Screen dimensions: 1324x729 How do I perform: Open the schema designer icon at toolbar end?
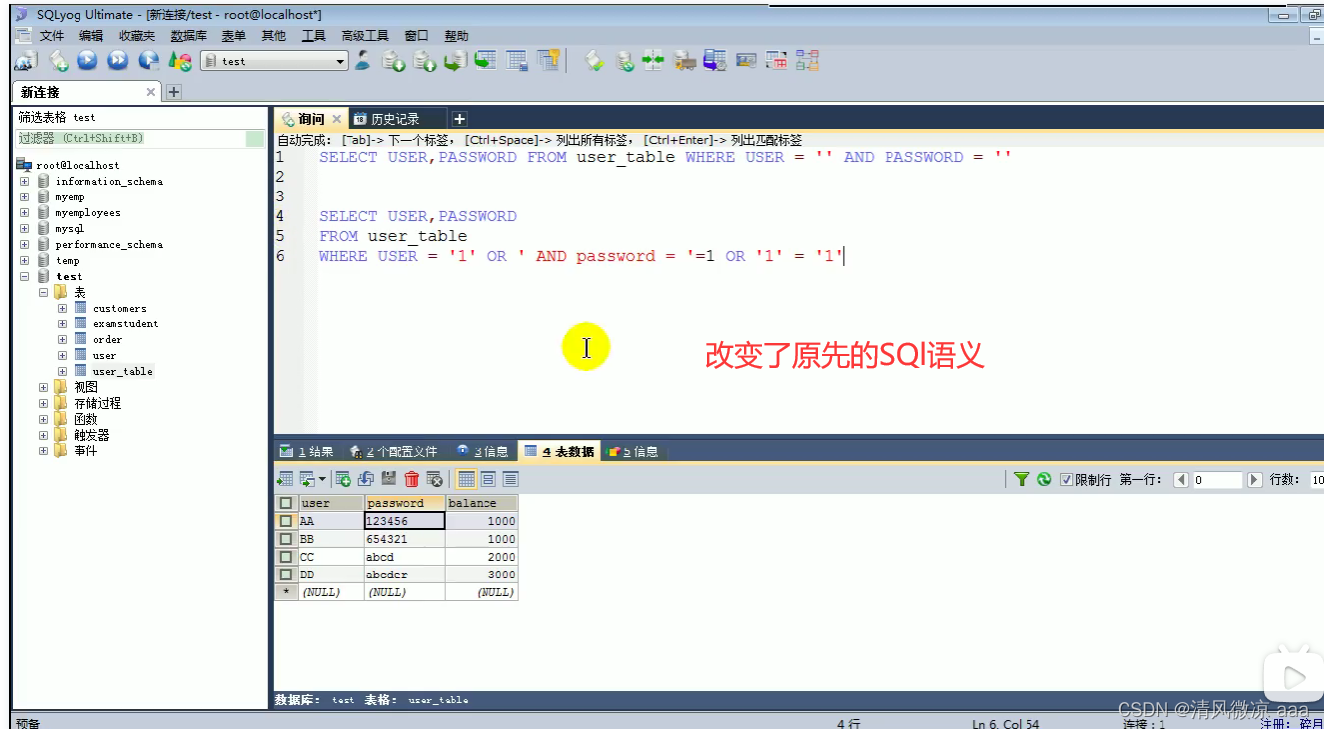806,61
